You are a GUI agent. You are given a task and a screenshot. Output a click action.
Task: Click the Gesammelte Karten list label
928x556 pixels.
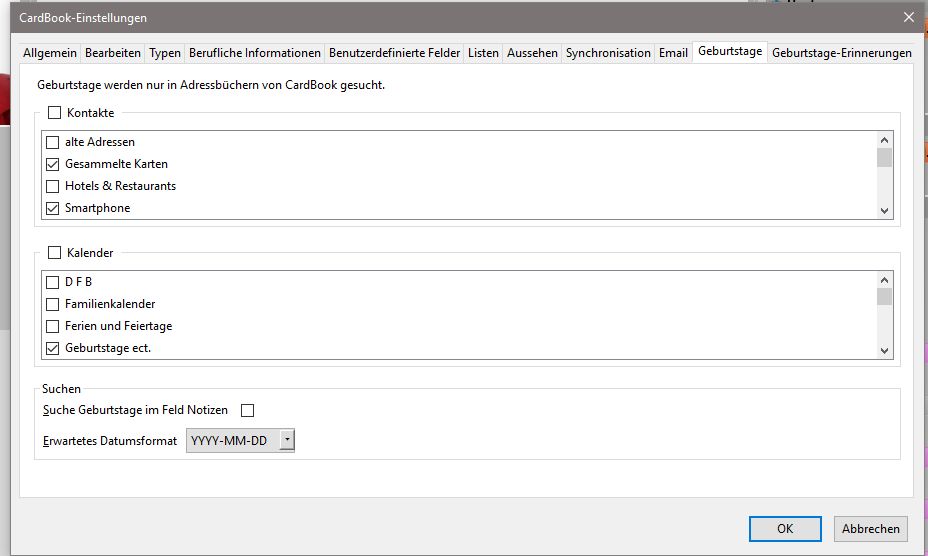pos(116,164)
